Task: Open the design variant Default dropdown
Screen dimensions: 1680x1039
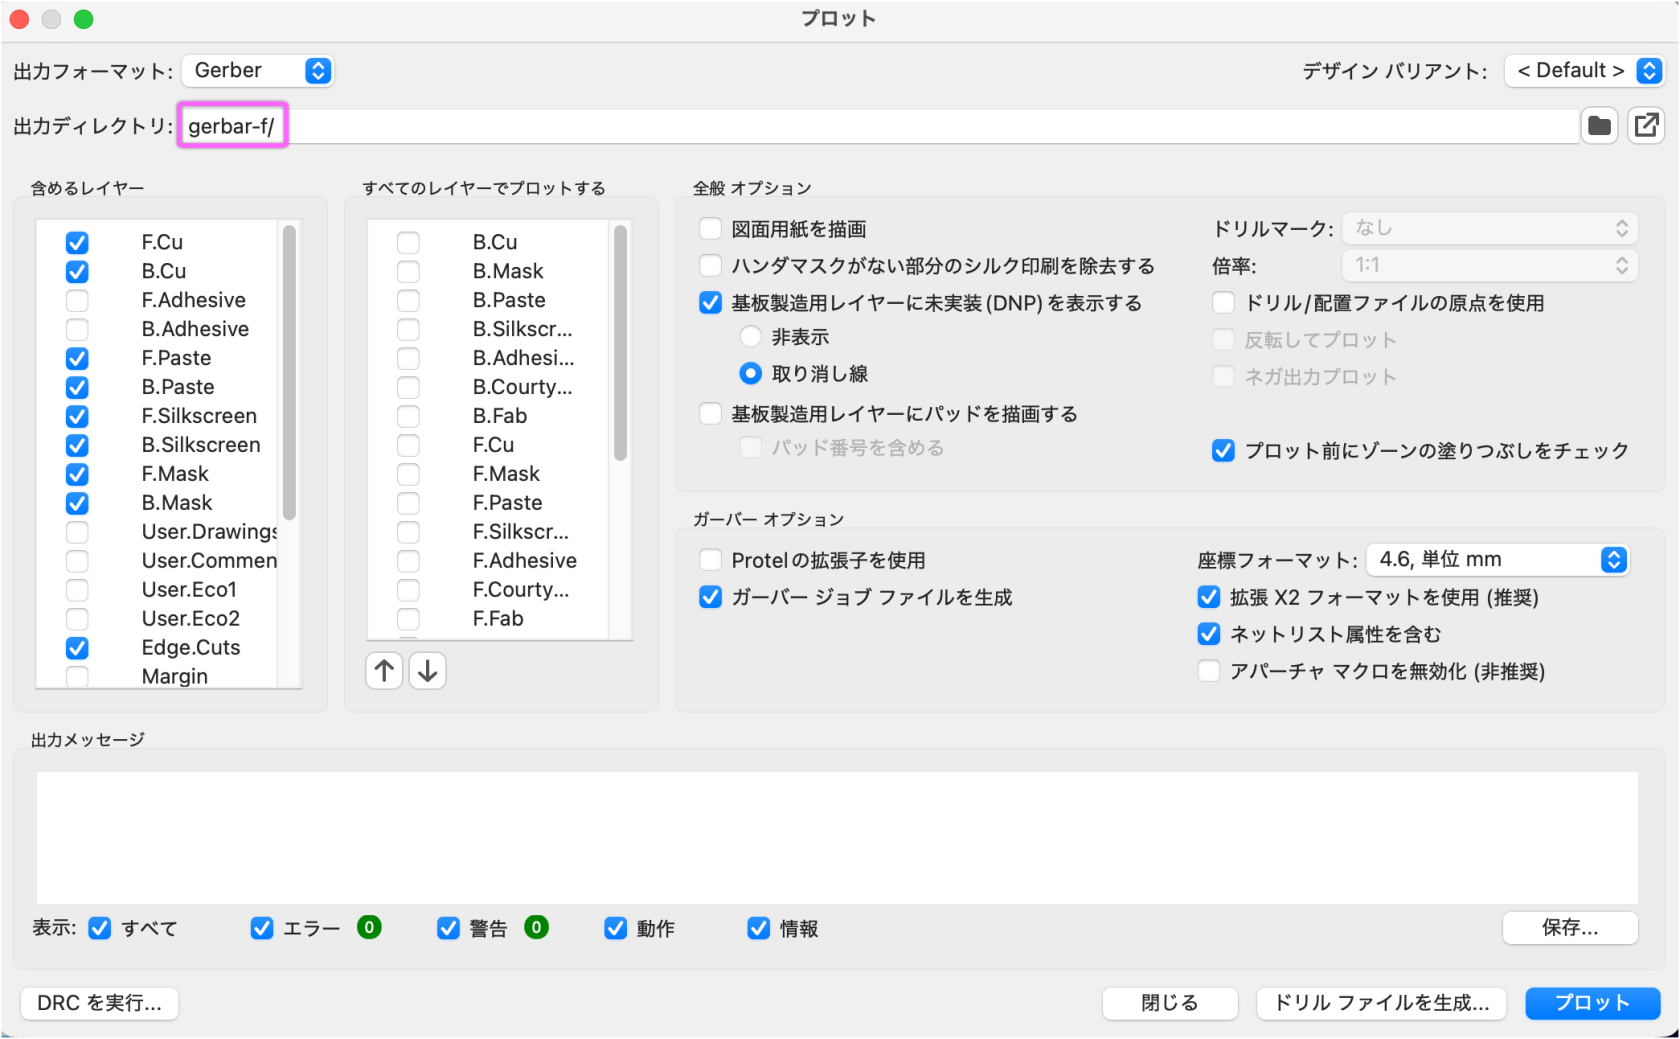Action: (x=1584, y=70)
